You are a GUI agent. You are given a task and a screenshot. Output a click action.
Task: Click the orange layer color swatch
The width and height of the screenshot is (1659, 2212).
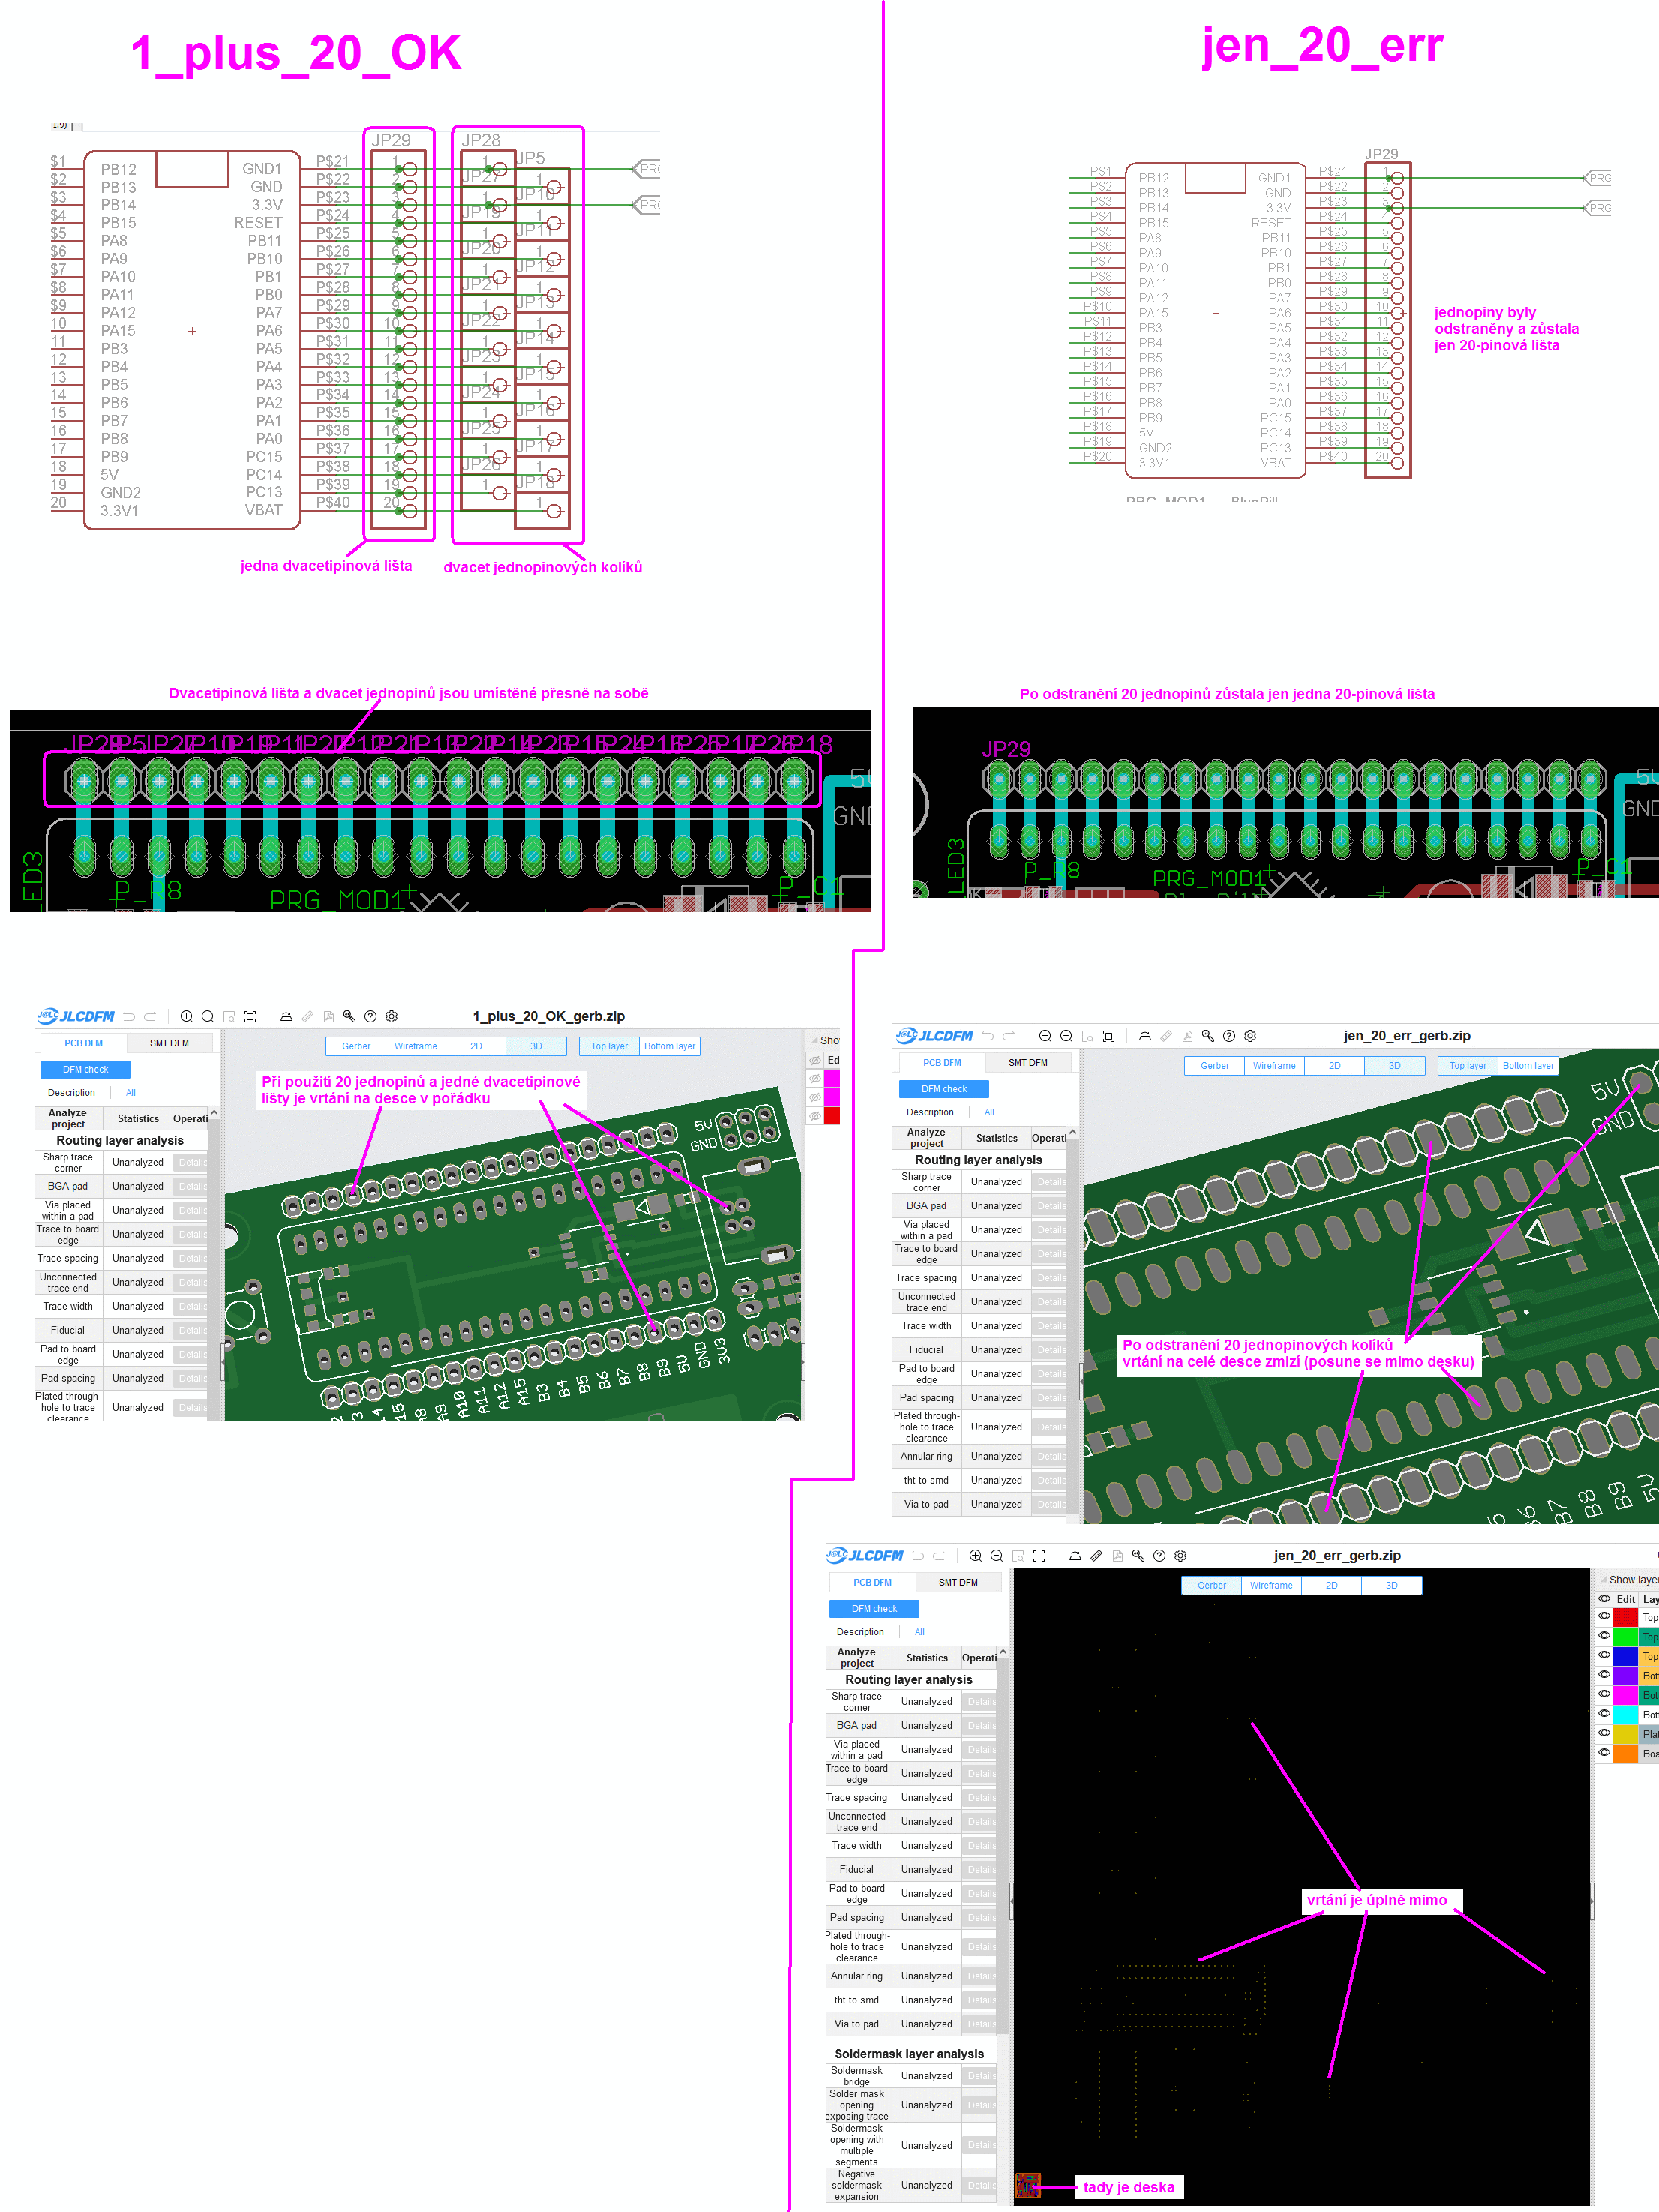(x=1625, y=1753)
